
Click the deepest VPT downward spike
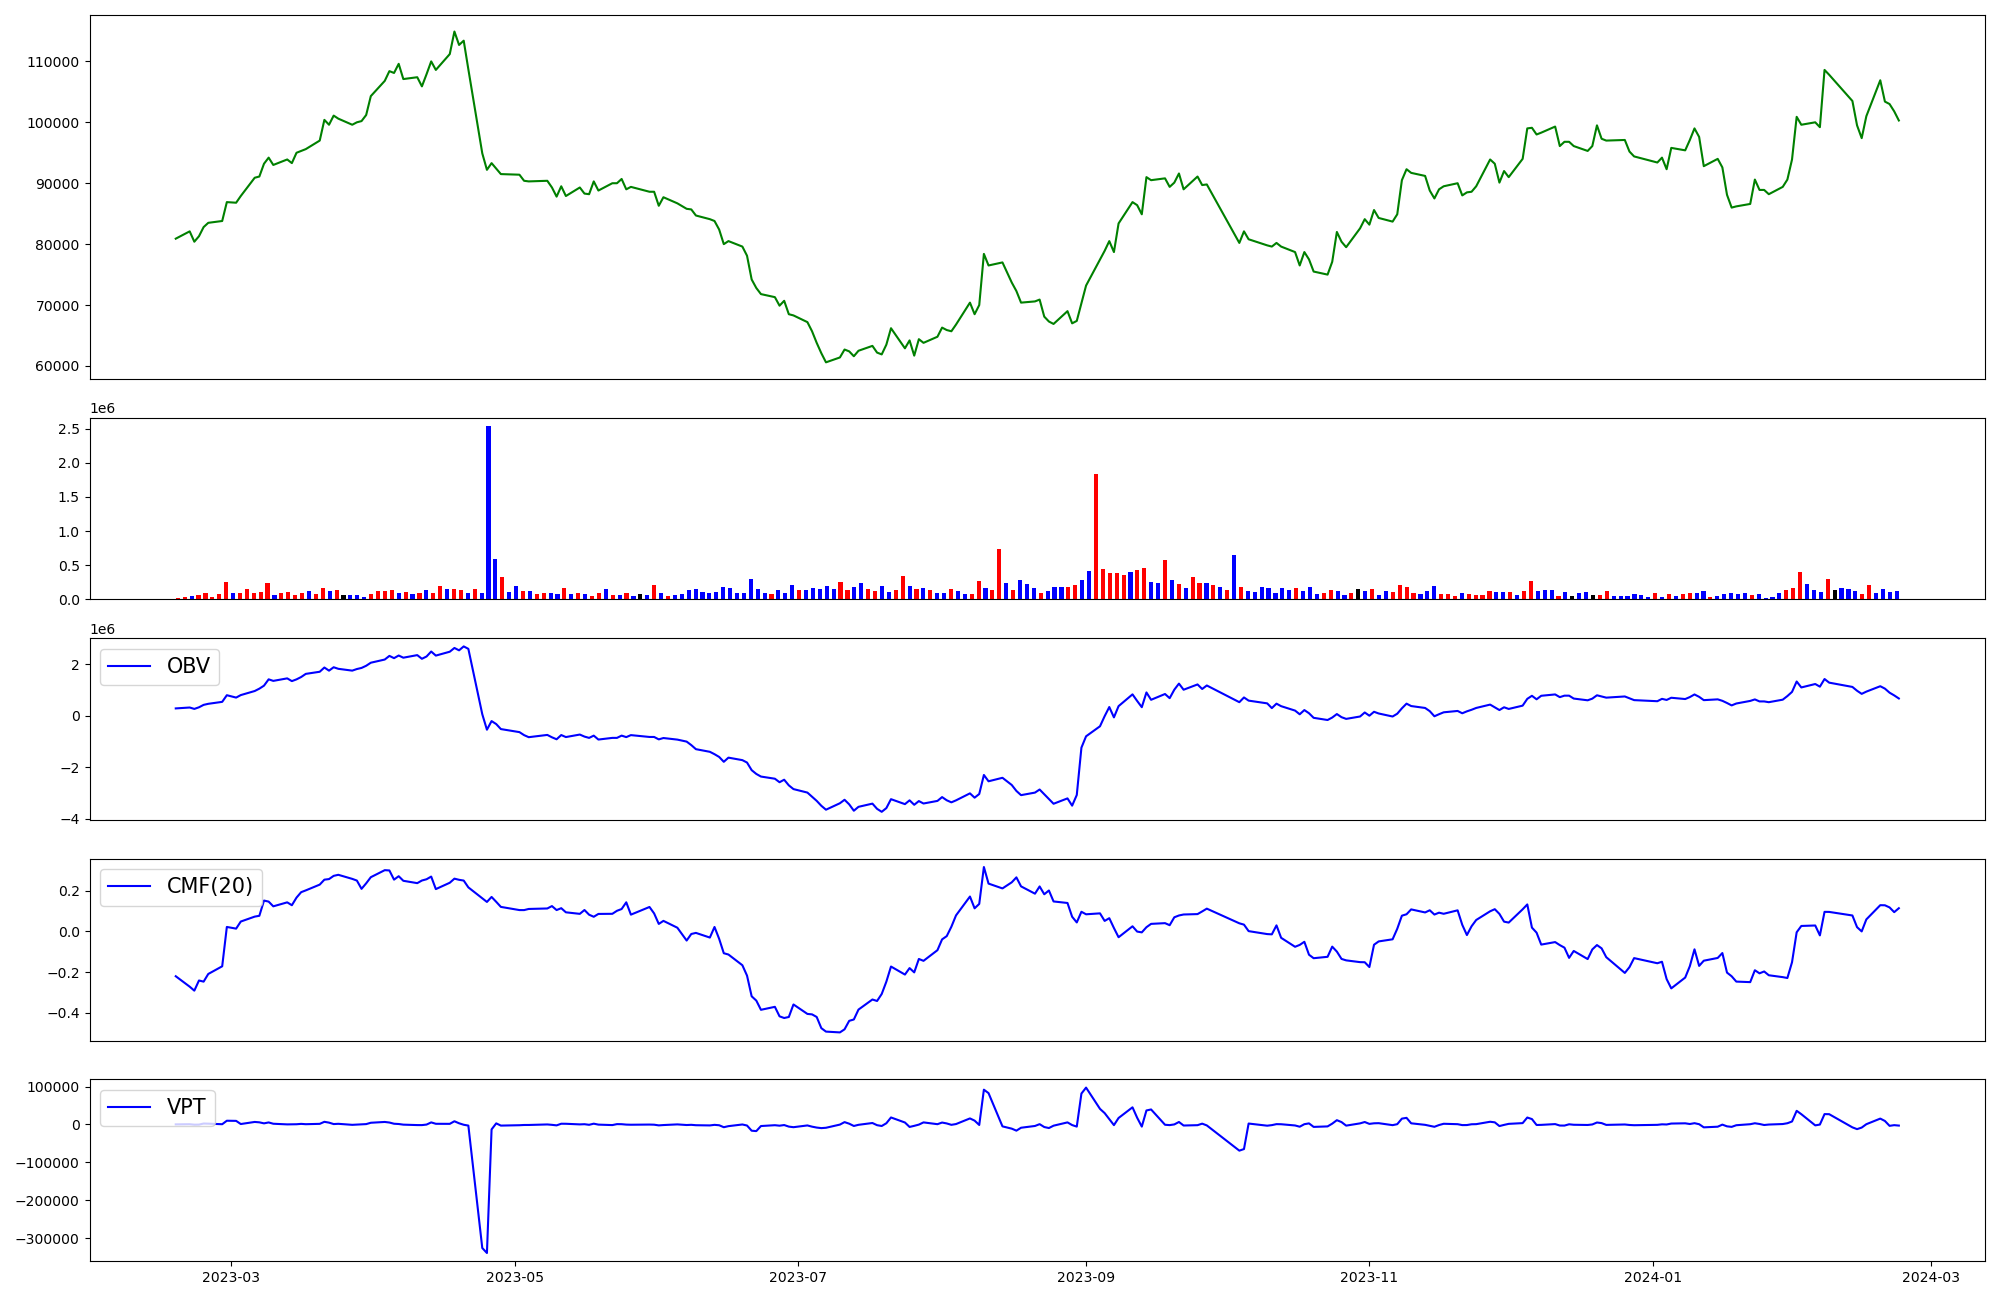pyautogui.click(x=486, y=1251)
